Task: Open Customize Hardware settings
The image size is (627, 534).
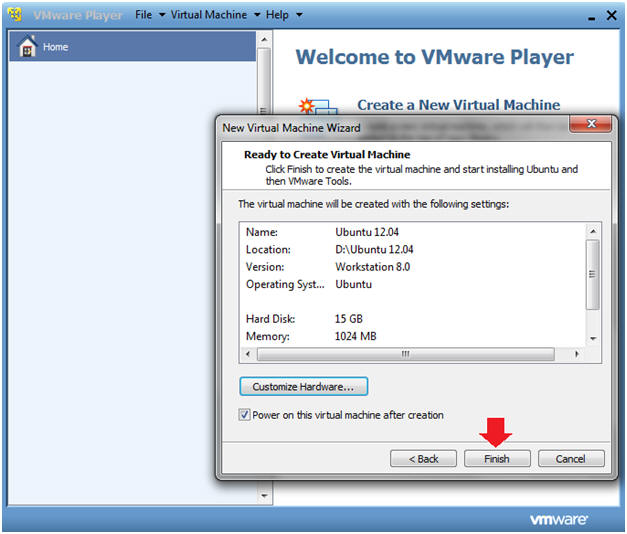Action: pyautogui.click(x=304, y=387)
